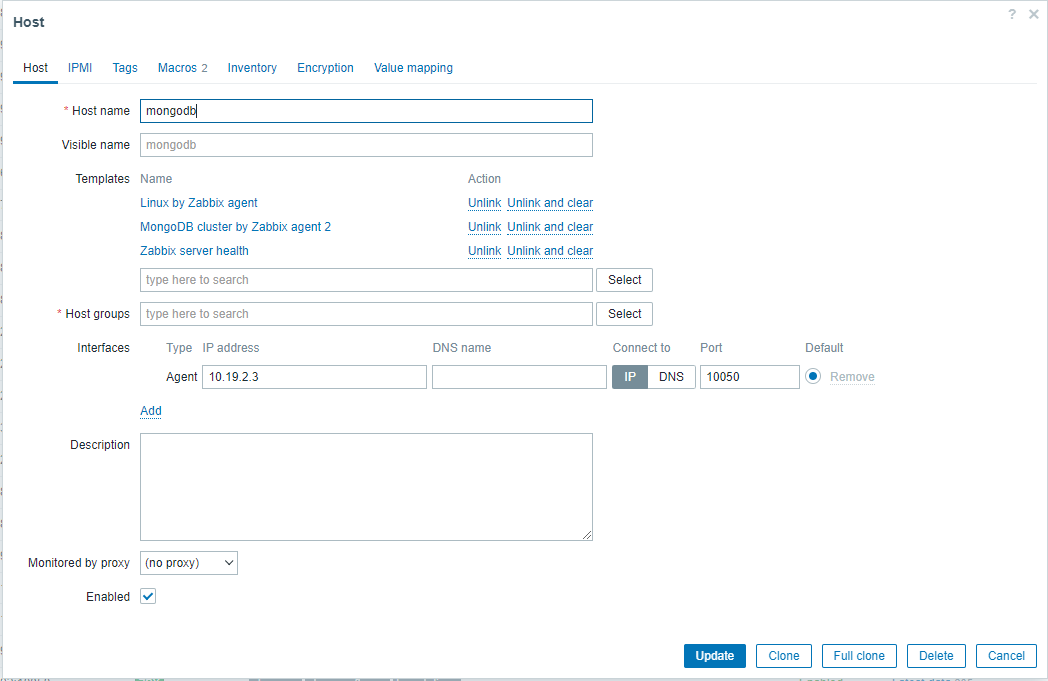Click the Host groups search field
Screen dimensions: 1048x681
[x=366, y=314]
